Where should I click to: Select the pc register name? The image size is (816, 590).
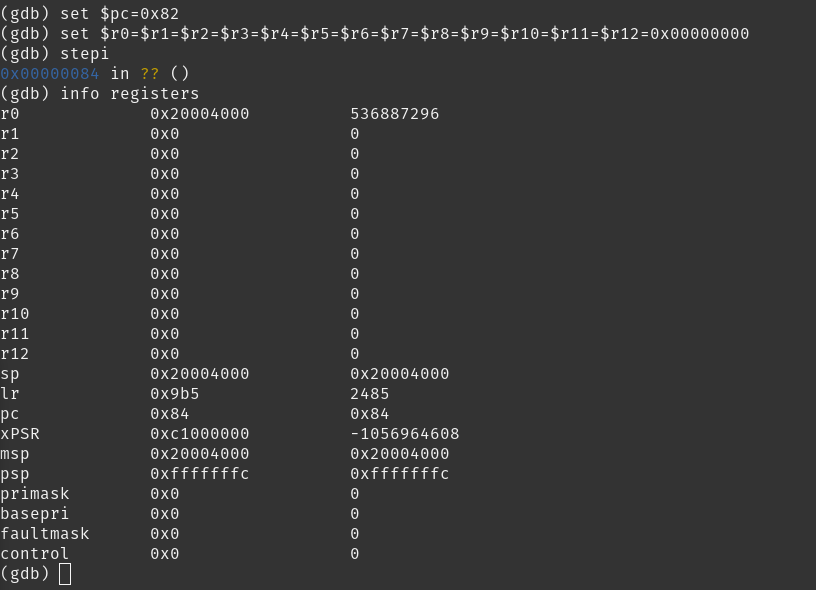(10, 414)
